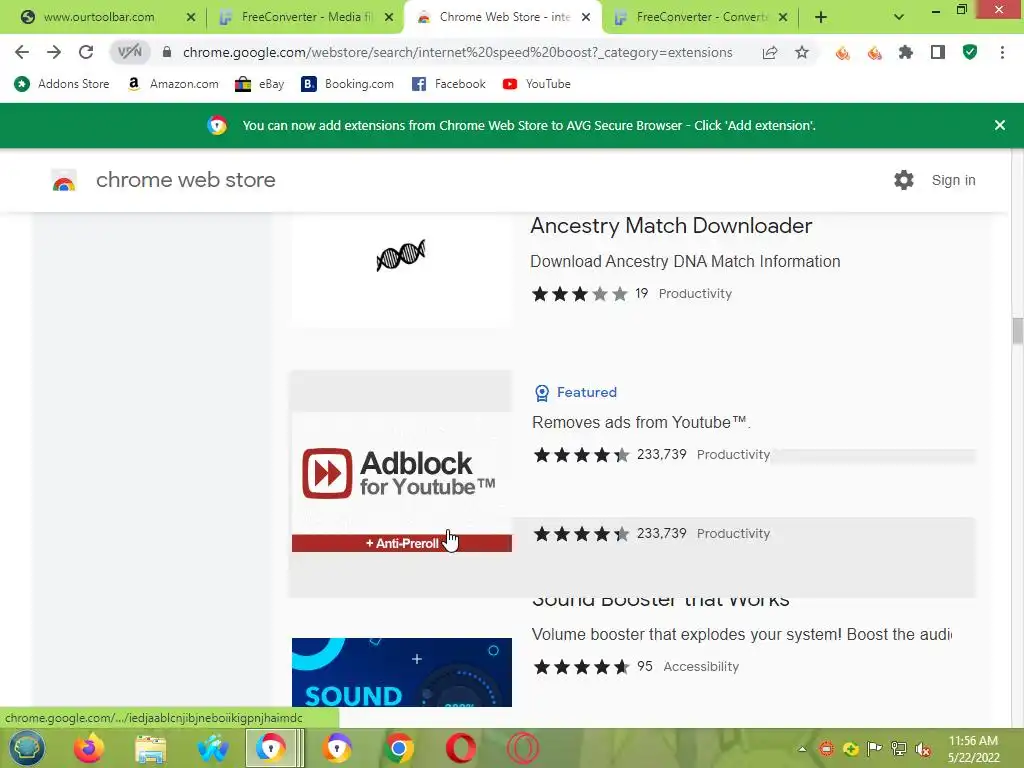The width and height of the screenshot is (1024, 768).
Task: Launch Firefox from the taskbar
Action: pos(89,748)
